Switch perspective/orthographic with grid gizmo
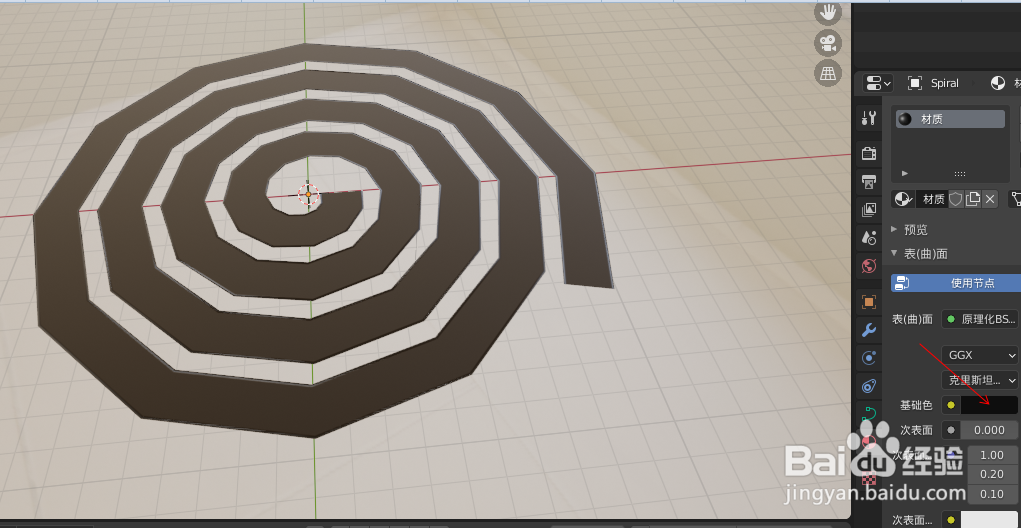This screenshot has height=528, width=1021. click(828, 73)
